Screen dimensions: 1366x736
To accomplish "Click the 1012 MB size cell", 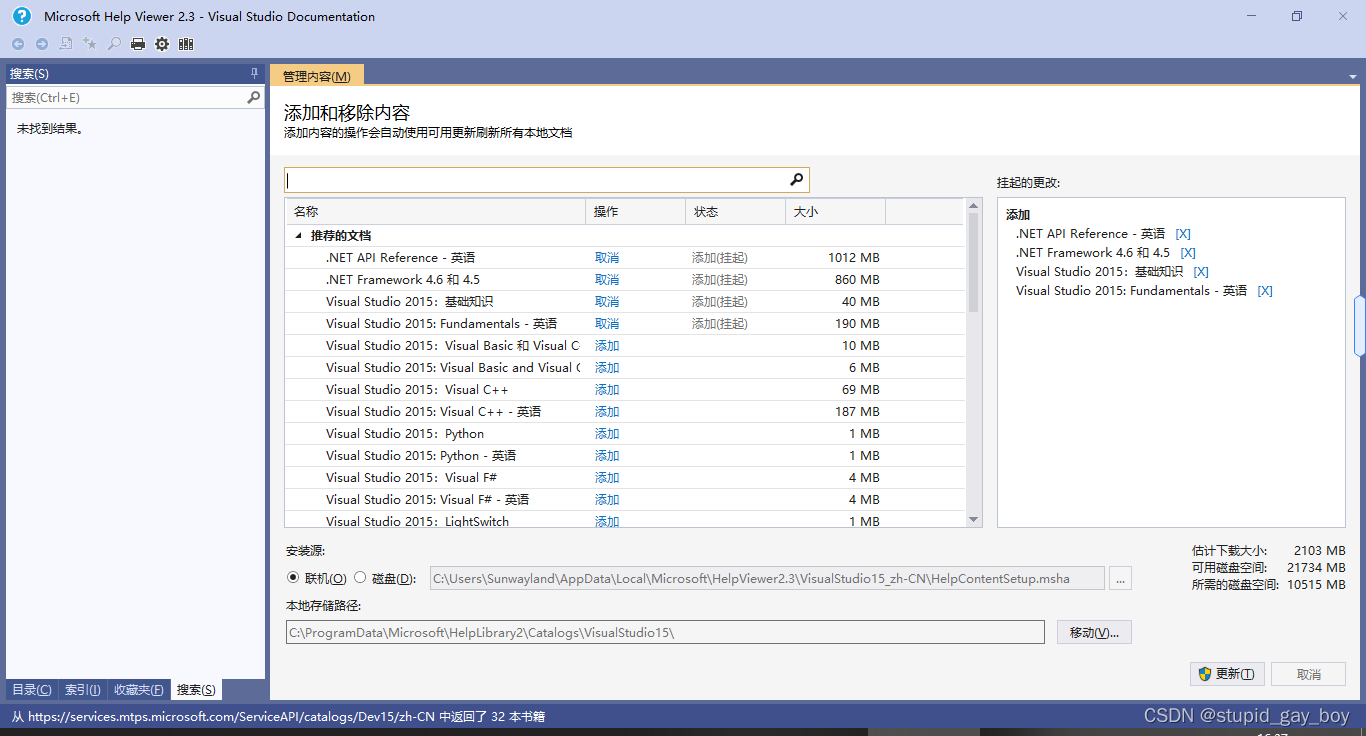I will tap(854, 258).
